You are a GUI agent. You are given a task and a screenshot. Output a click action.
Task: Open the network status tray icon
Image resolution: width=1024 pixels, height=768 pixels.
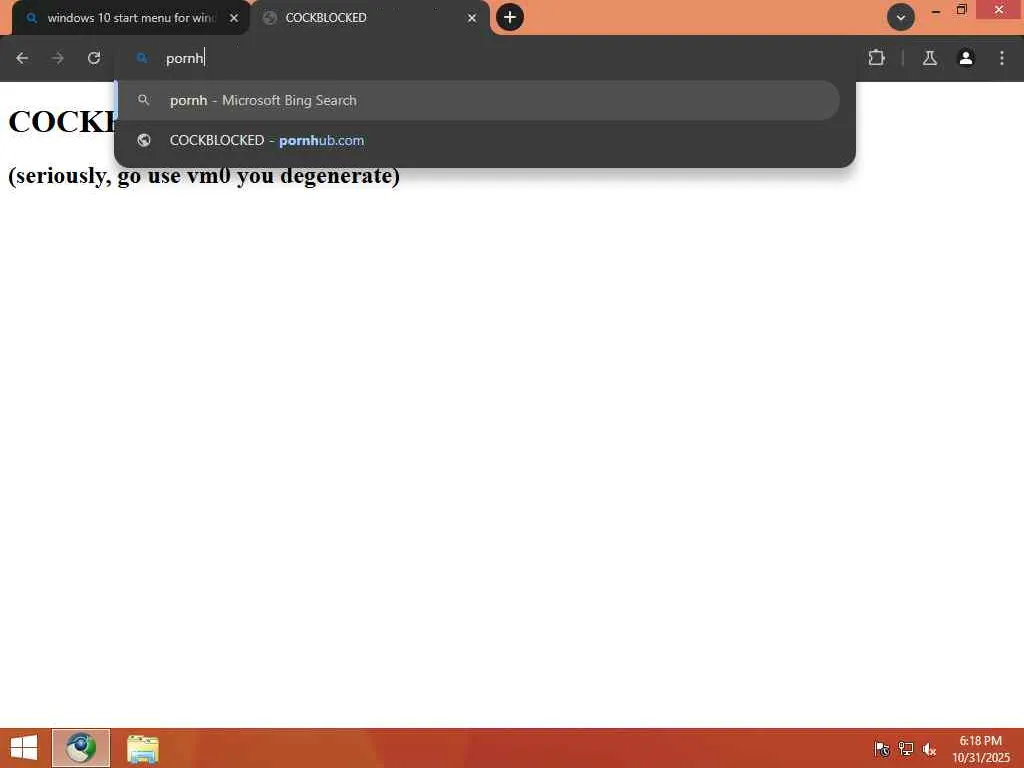(906, 749)
